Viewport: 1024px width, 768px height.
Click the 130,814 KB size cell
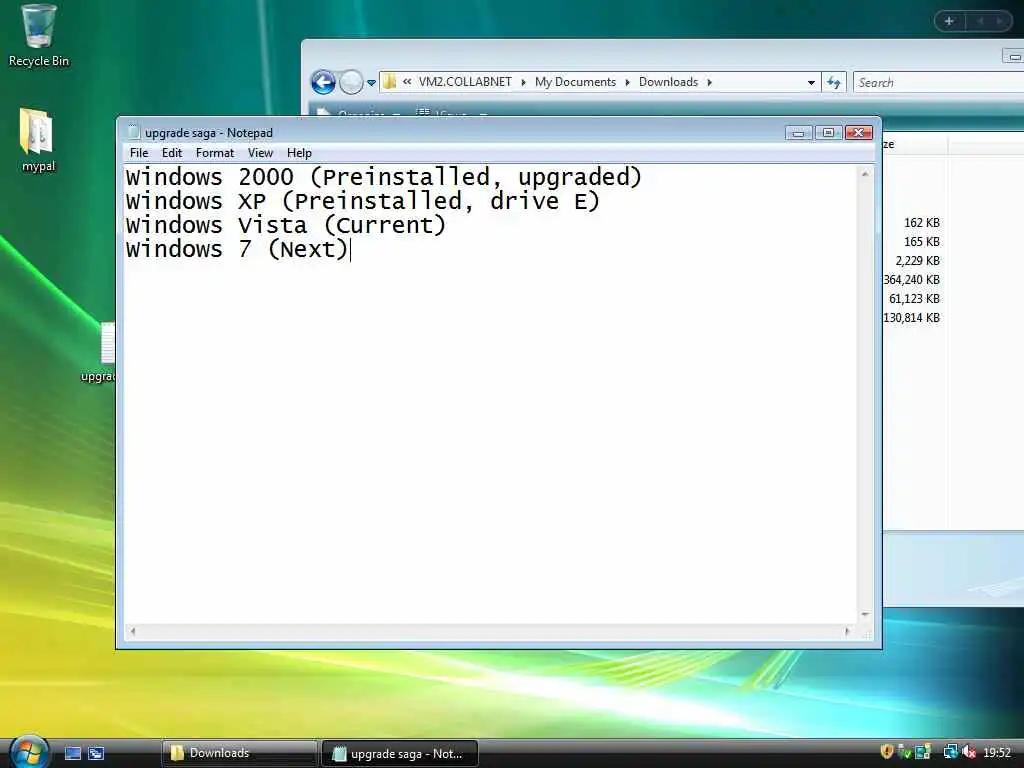pyautogui.click(x=912, y=317)
